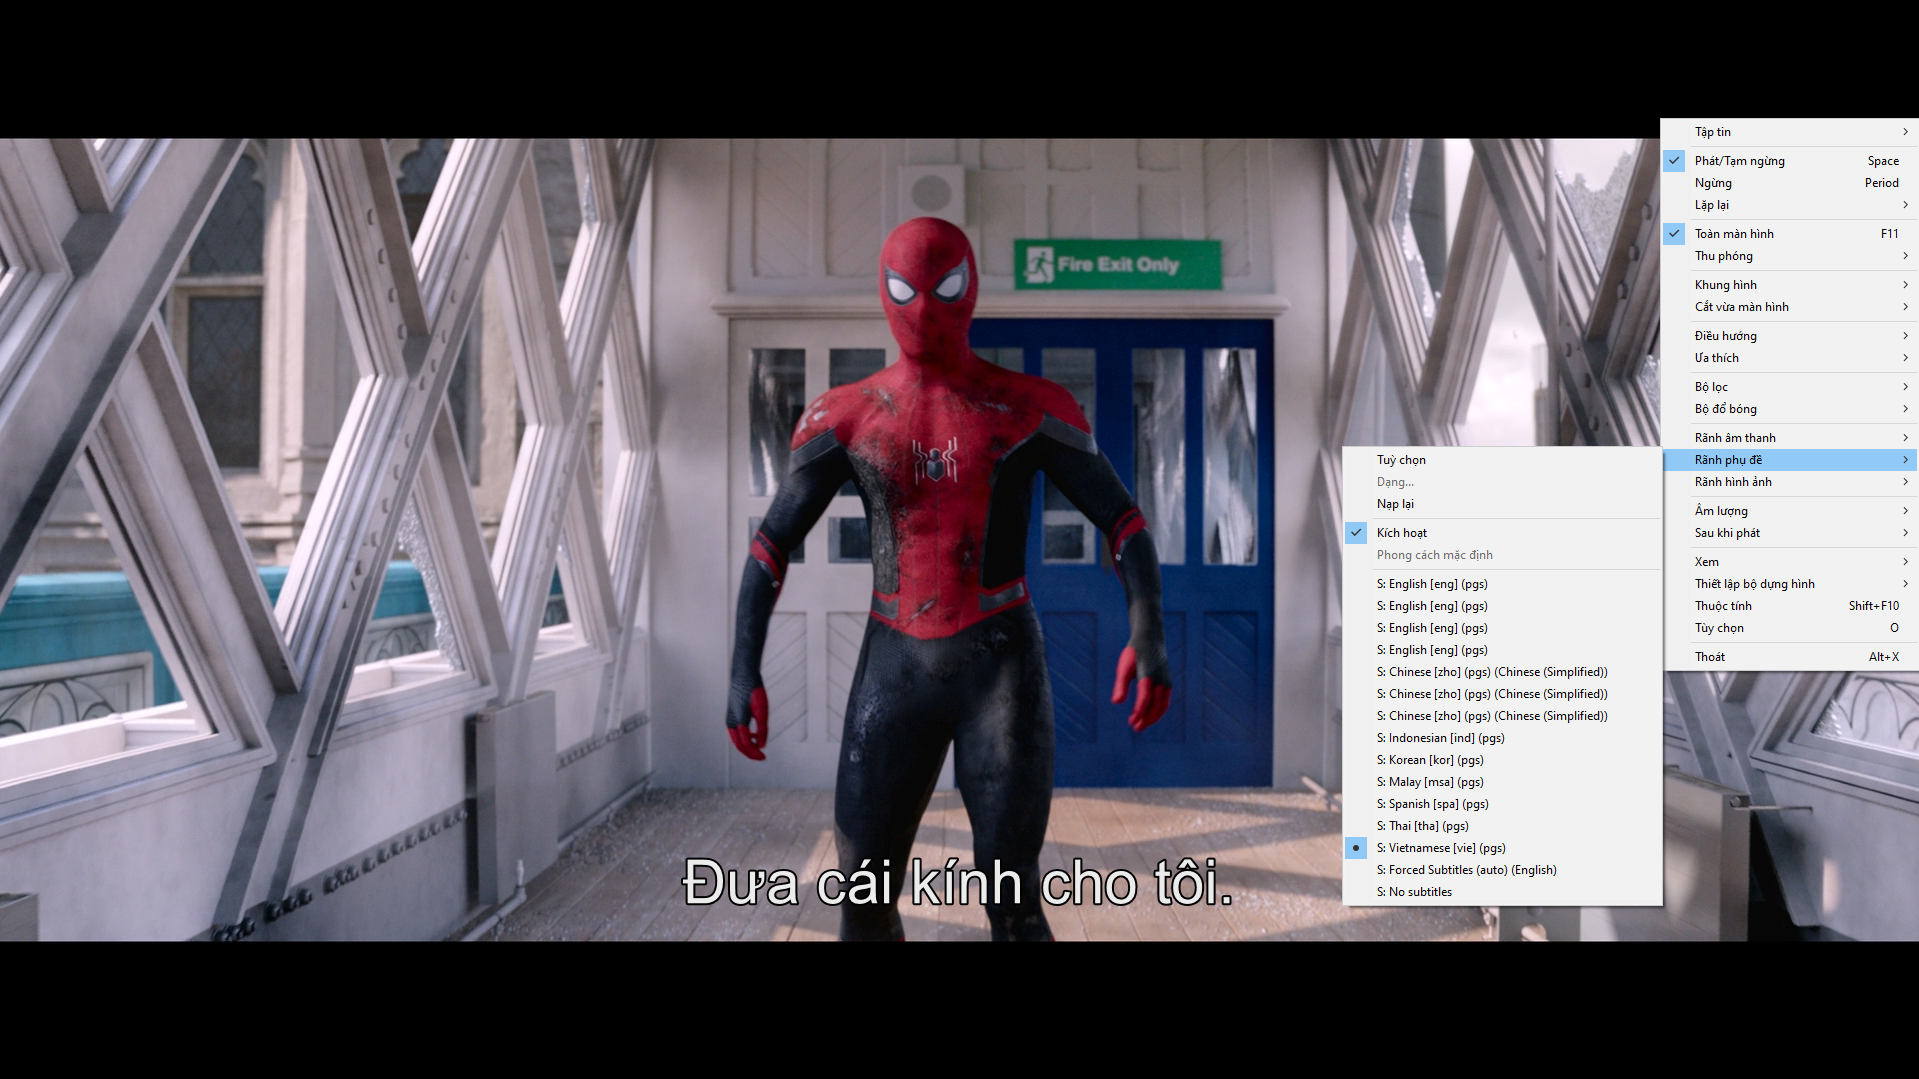Open the Xem view submenu

pos(1790,562)
